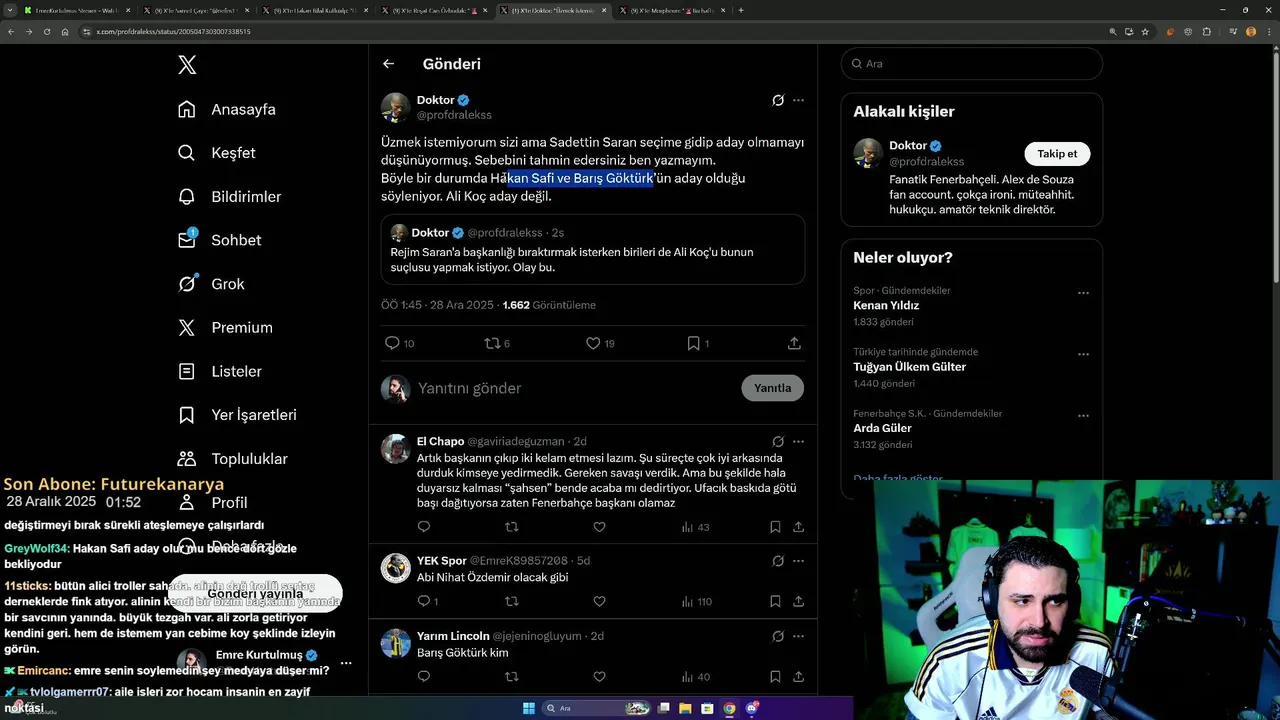Follow Doktor with Takip et button
The image size is (1280, 720).
click(1057, 153)
